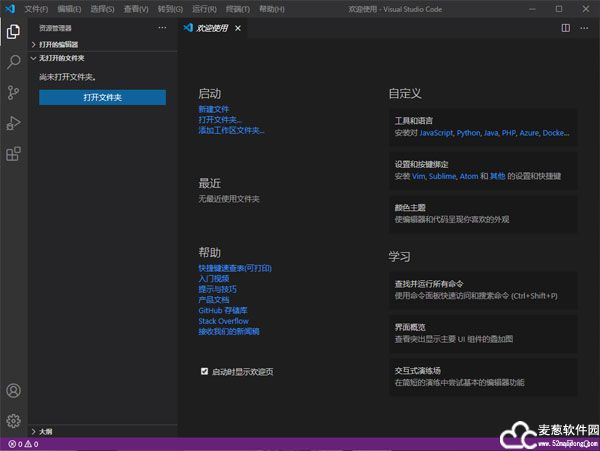Open the Search view icon

tap(13, 62)
